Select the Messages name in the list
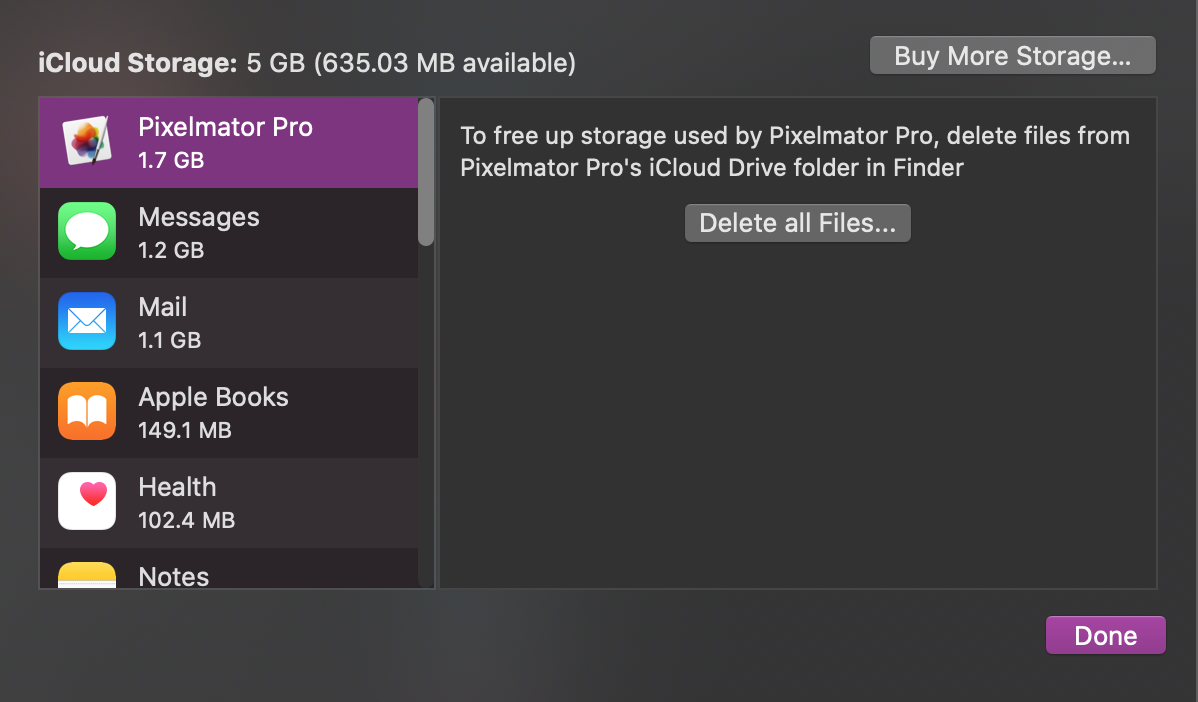 point(199,218)
